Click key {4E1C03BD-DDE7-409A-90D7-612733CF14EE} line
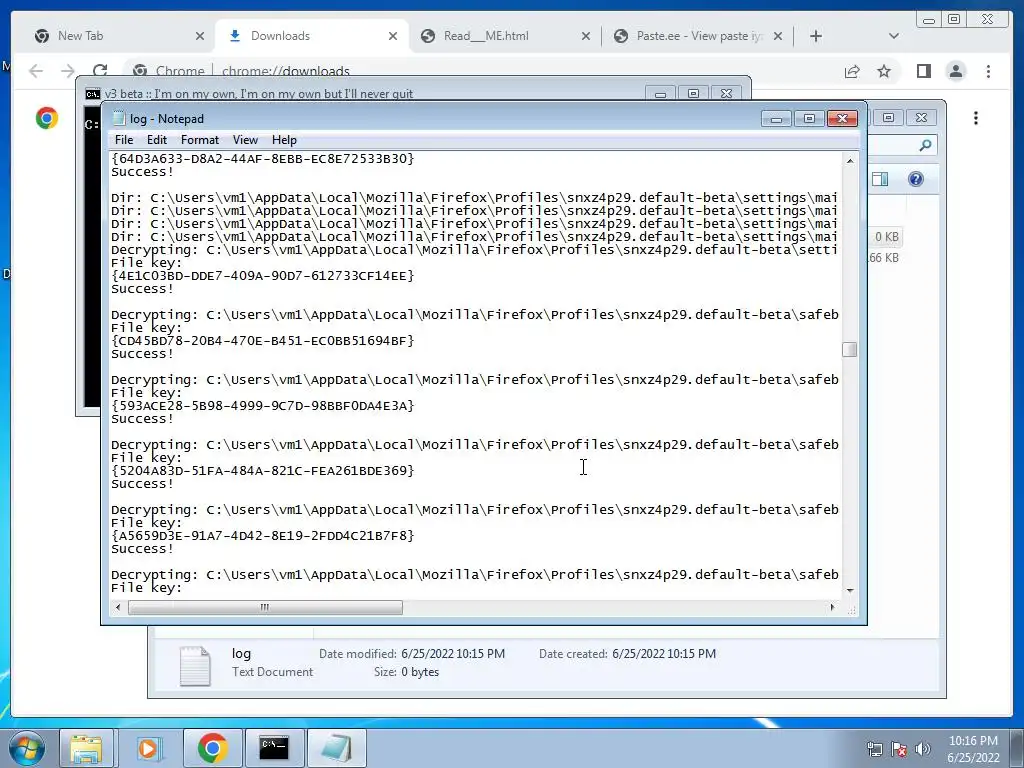1024x768 pixels. (263, 276)
